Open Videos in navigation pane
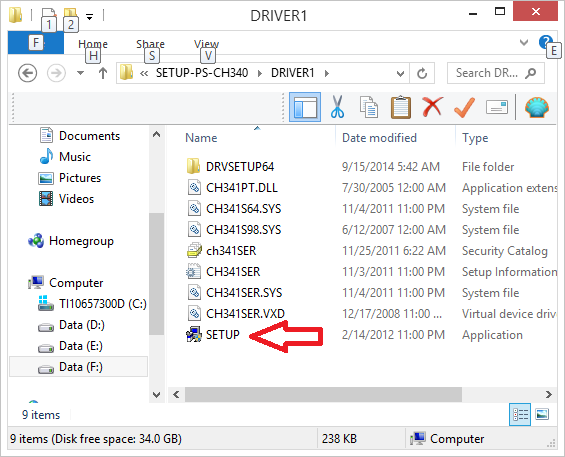Image resolution: width=565 pixels, height=457 pixels. (76, 199)
